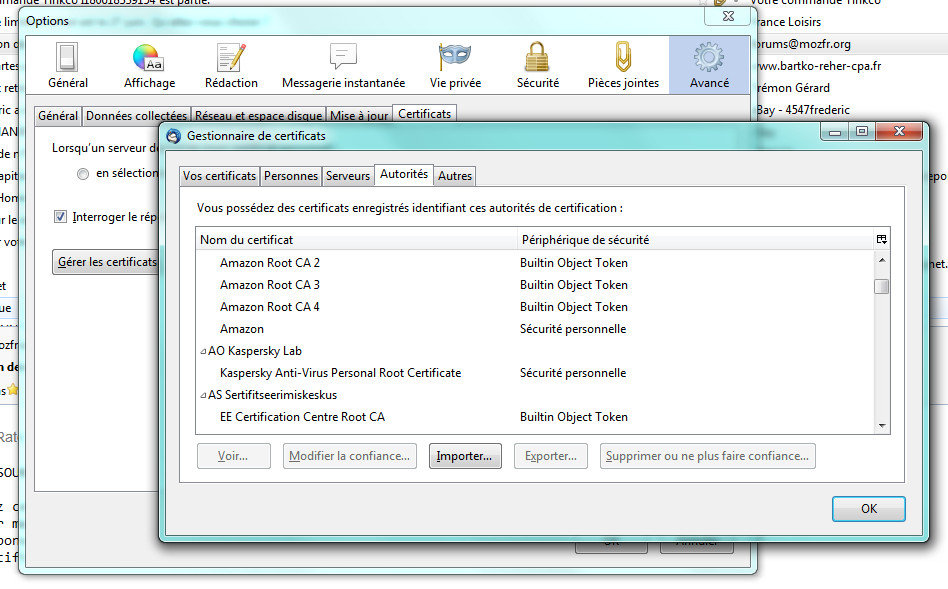Sort by Périphérique de sécurité column header
The height and width of the screenshot is (589, 948).
click(x=695, y=239)
